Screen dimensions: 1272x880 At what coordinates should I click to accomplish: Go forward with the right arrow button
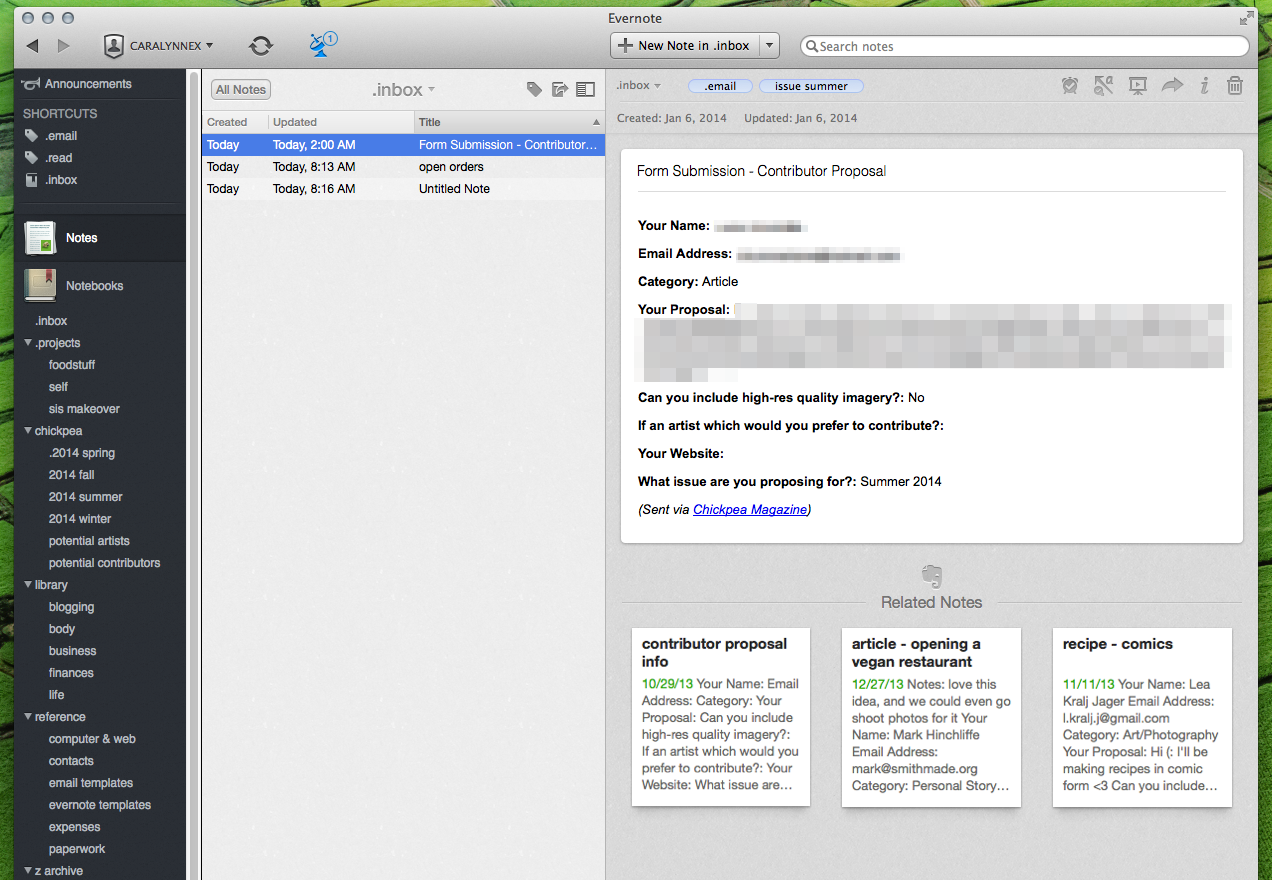[64, 46]
